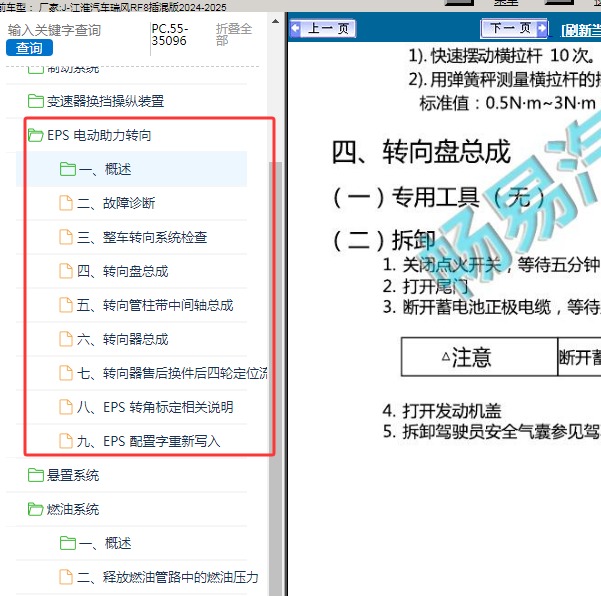Image resolution: width=601 pixels, height=596 pixels.
Task: Click document icon beside 四、转向盘总成
Action: click(x=66, y=271)
